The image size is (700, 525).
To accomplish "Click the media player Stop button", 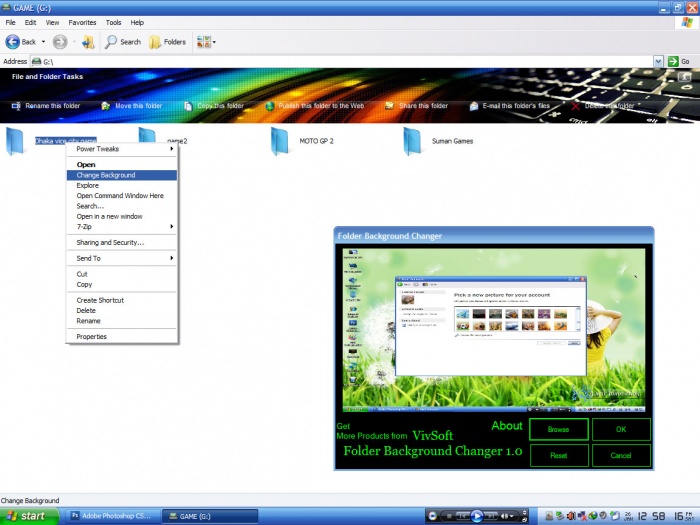I will tap(449, 516).
